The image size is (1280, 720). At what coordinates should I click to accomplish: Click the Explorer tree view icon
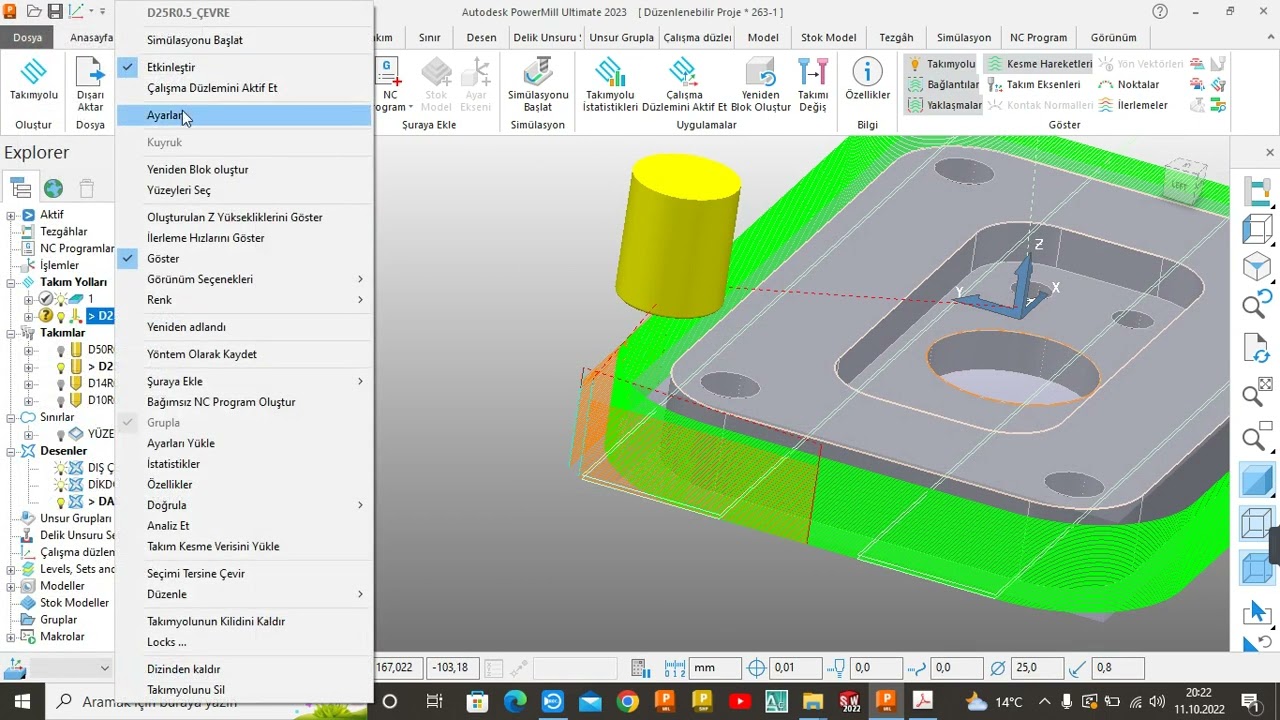pos(19,188)
